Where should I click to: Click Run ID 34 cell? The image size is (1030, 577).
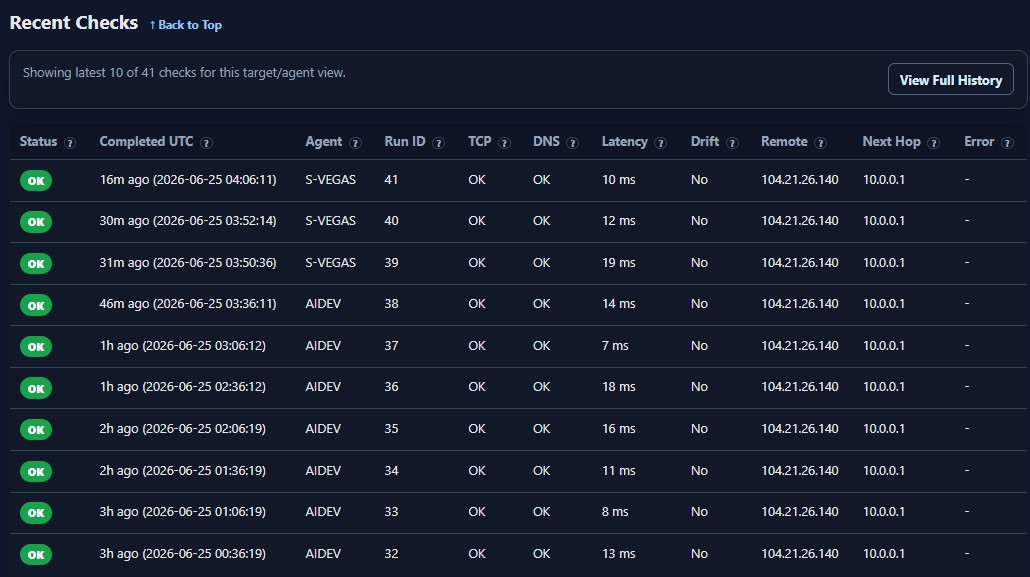click(x=392, y=471)
